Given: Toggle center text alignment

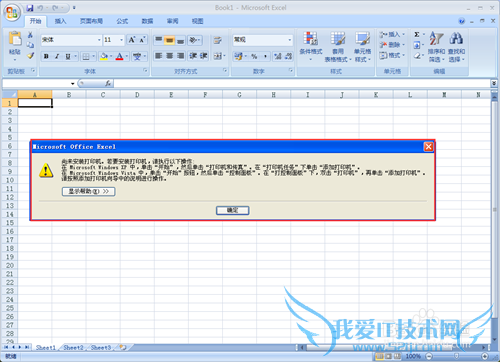Looking at the screenshot, I should click(x=169, y=56).
